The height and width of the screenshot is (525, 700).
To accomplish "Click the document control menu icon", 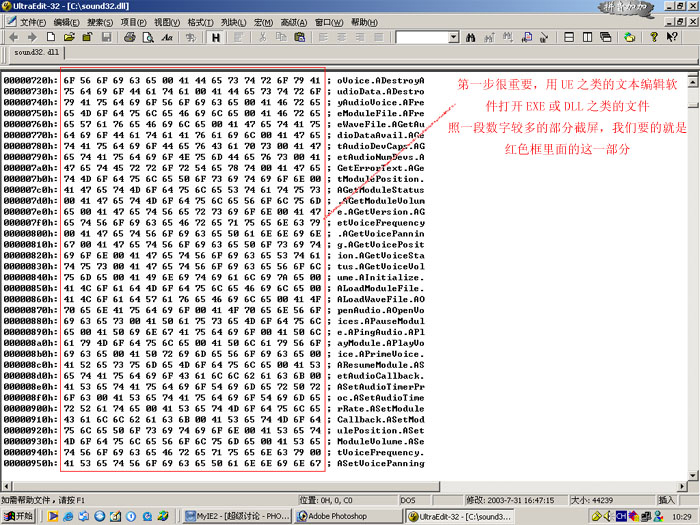I will 11,21.
